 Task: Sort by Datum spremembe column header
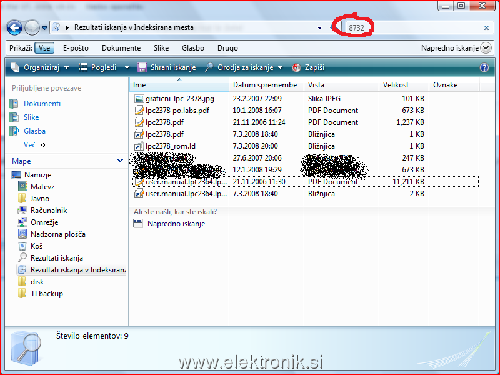coord(266,85)
